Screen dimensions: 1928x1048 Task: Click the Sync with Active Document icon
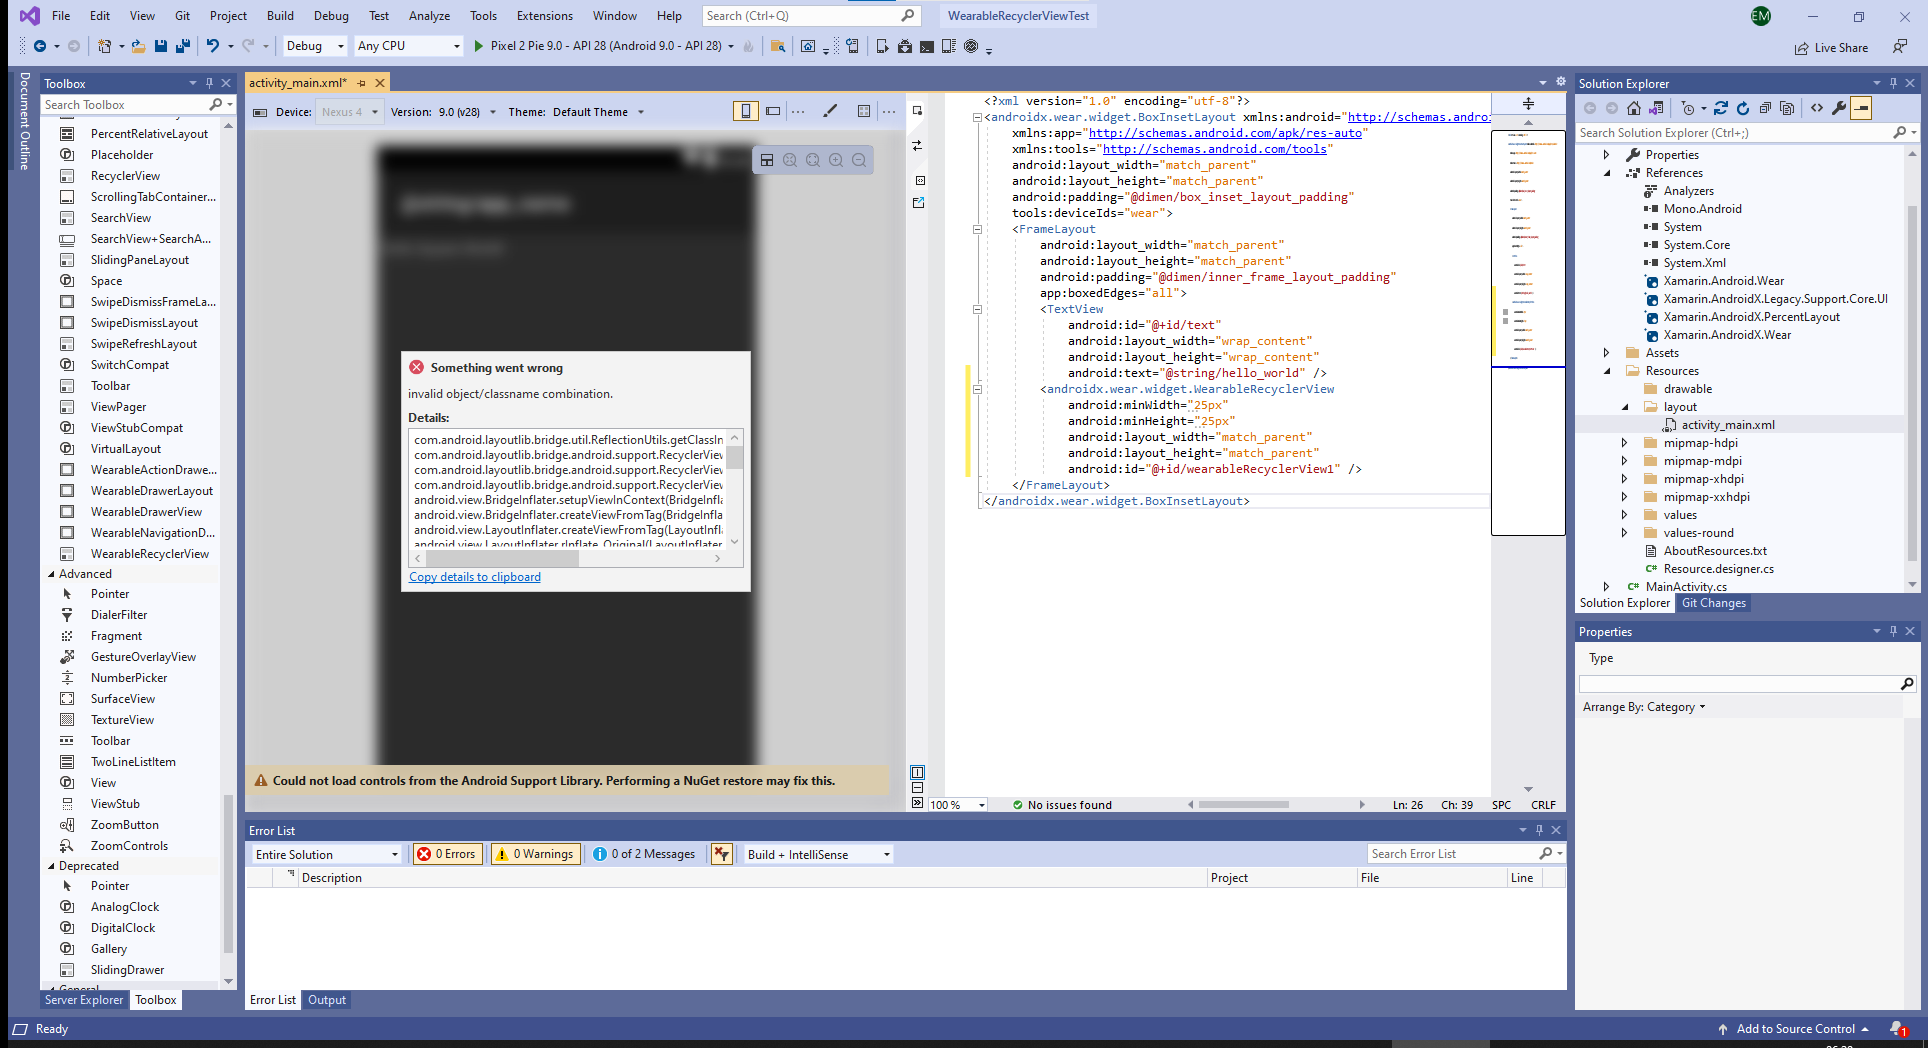pyautogui.click(x=1656, y=108)
